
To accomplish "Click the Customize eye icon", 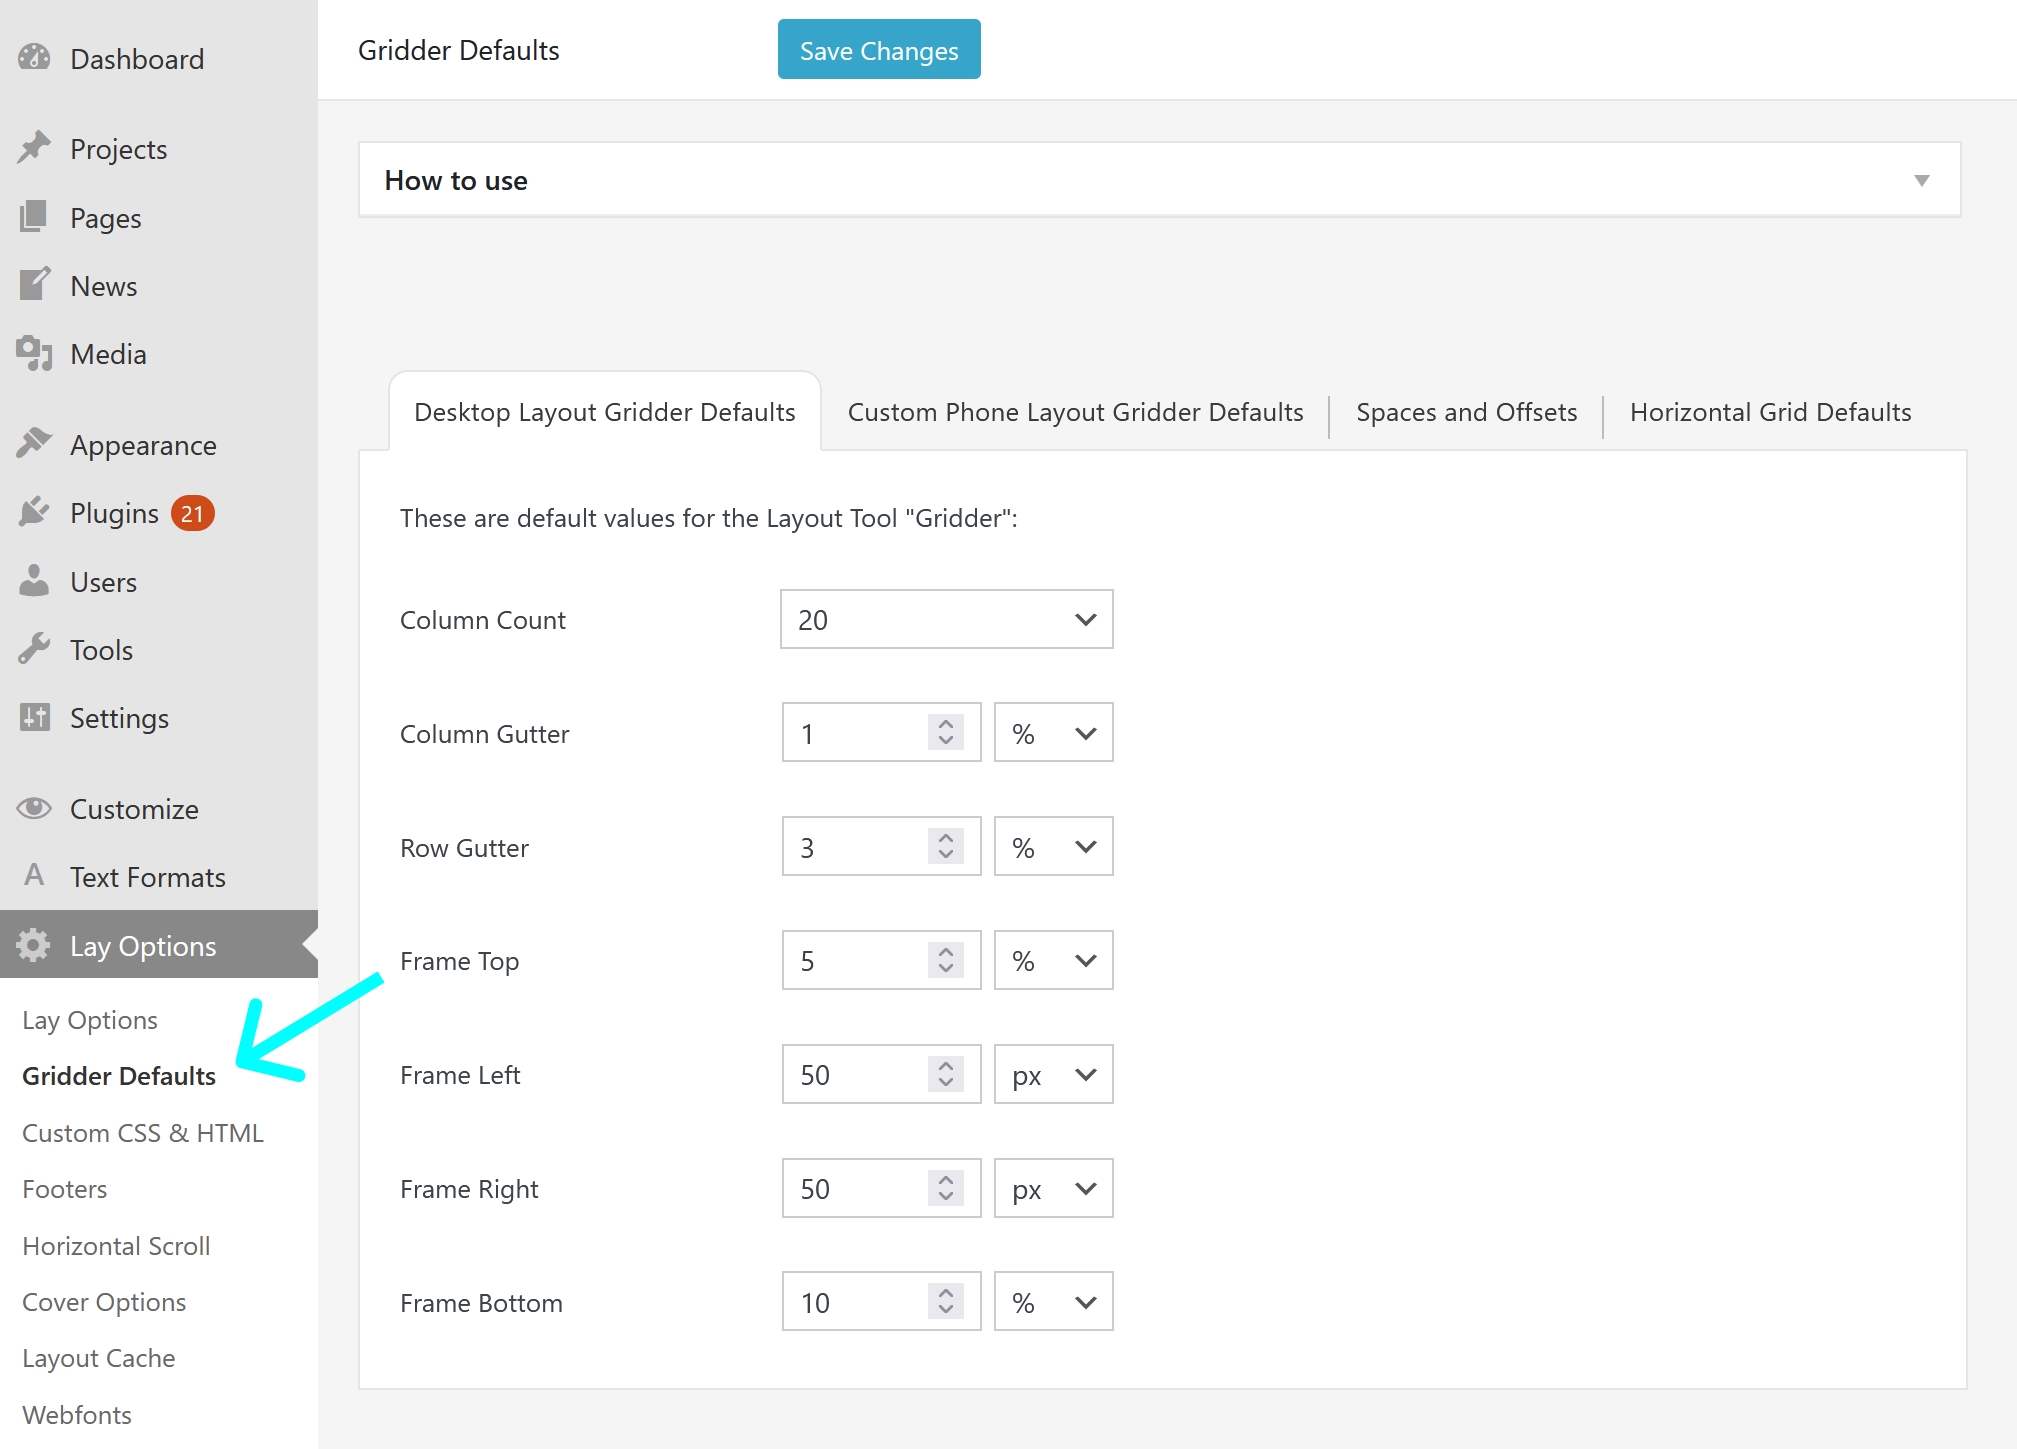I will click(34, 808).
